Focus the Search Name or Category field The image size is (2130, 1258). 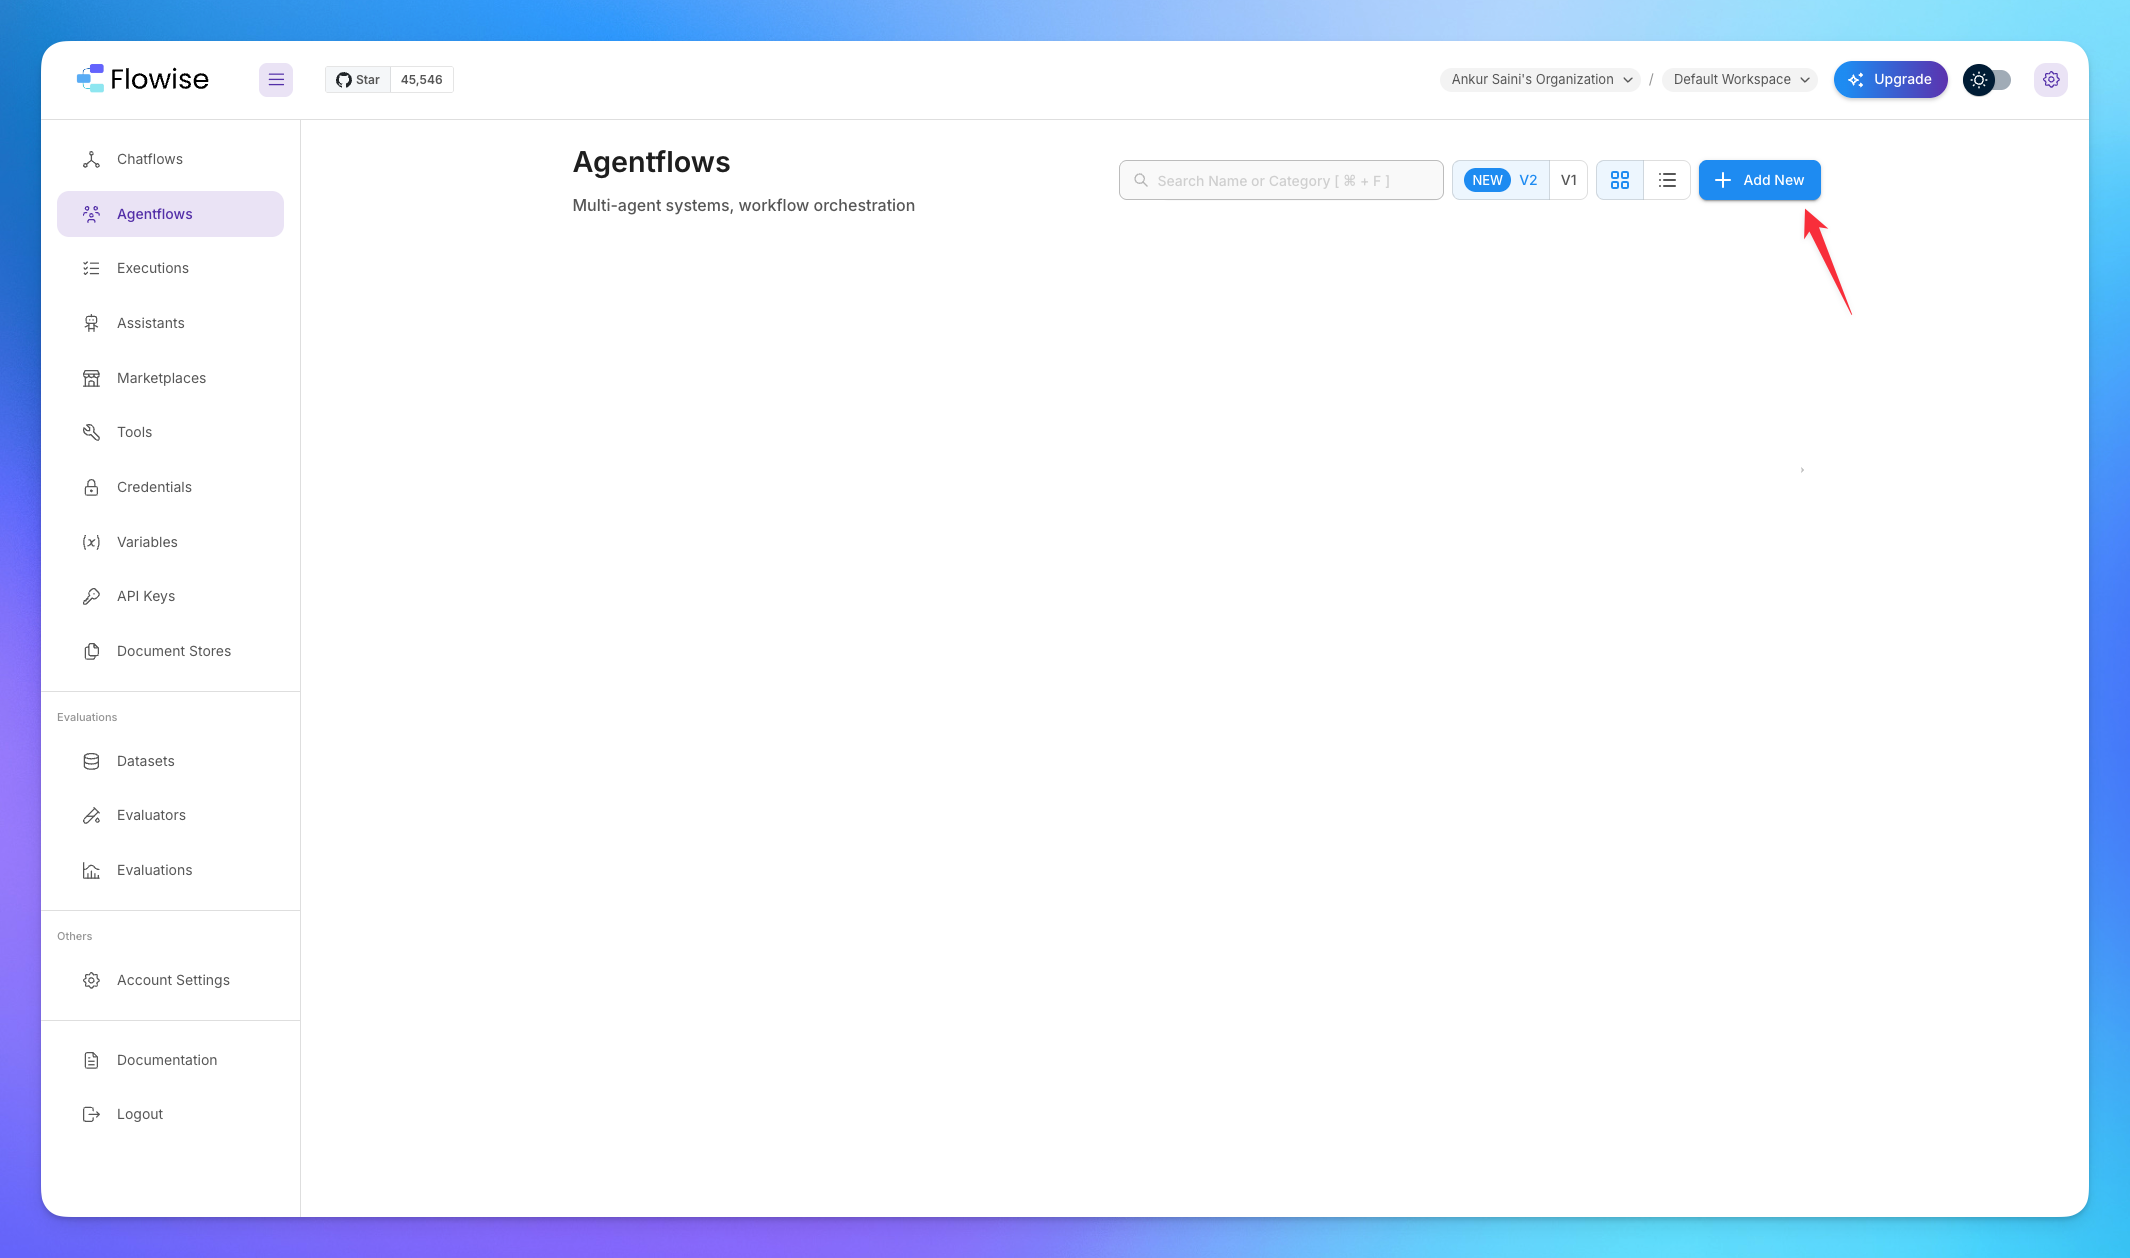pyautogui.click(x=1281, y=180)
